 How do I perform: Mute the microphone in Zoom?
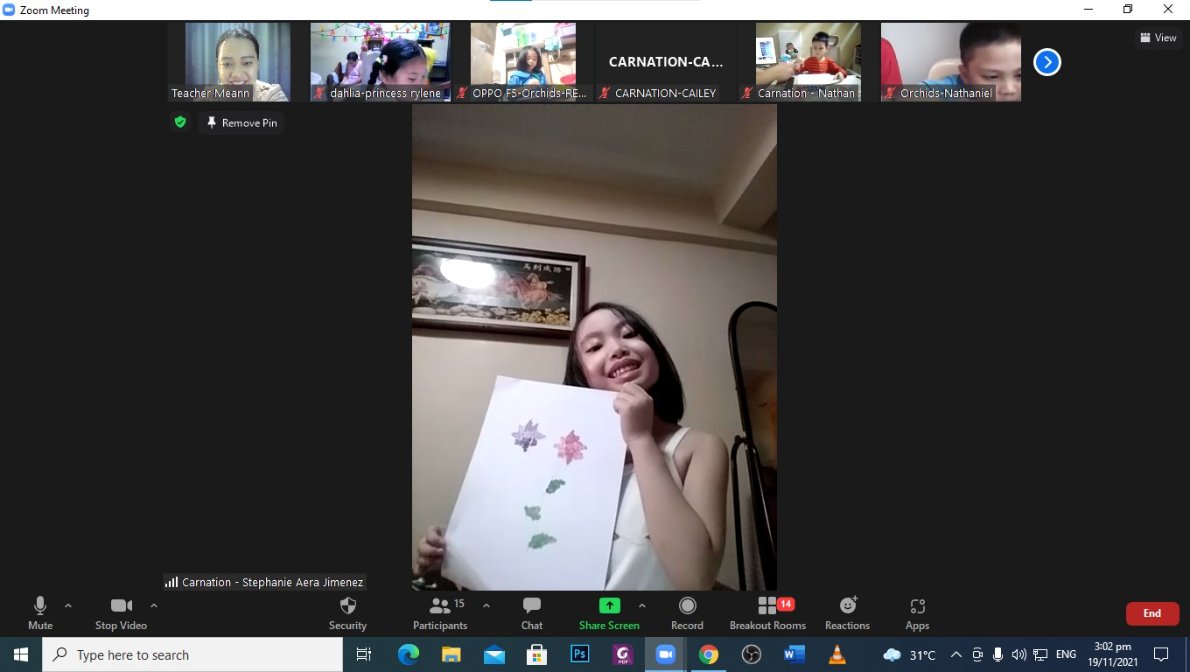coord(40,613)
